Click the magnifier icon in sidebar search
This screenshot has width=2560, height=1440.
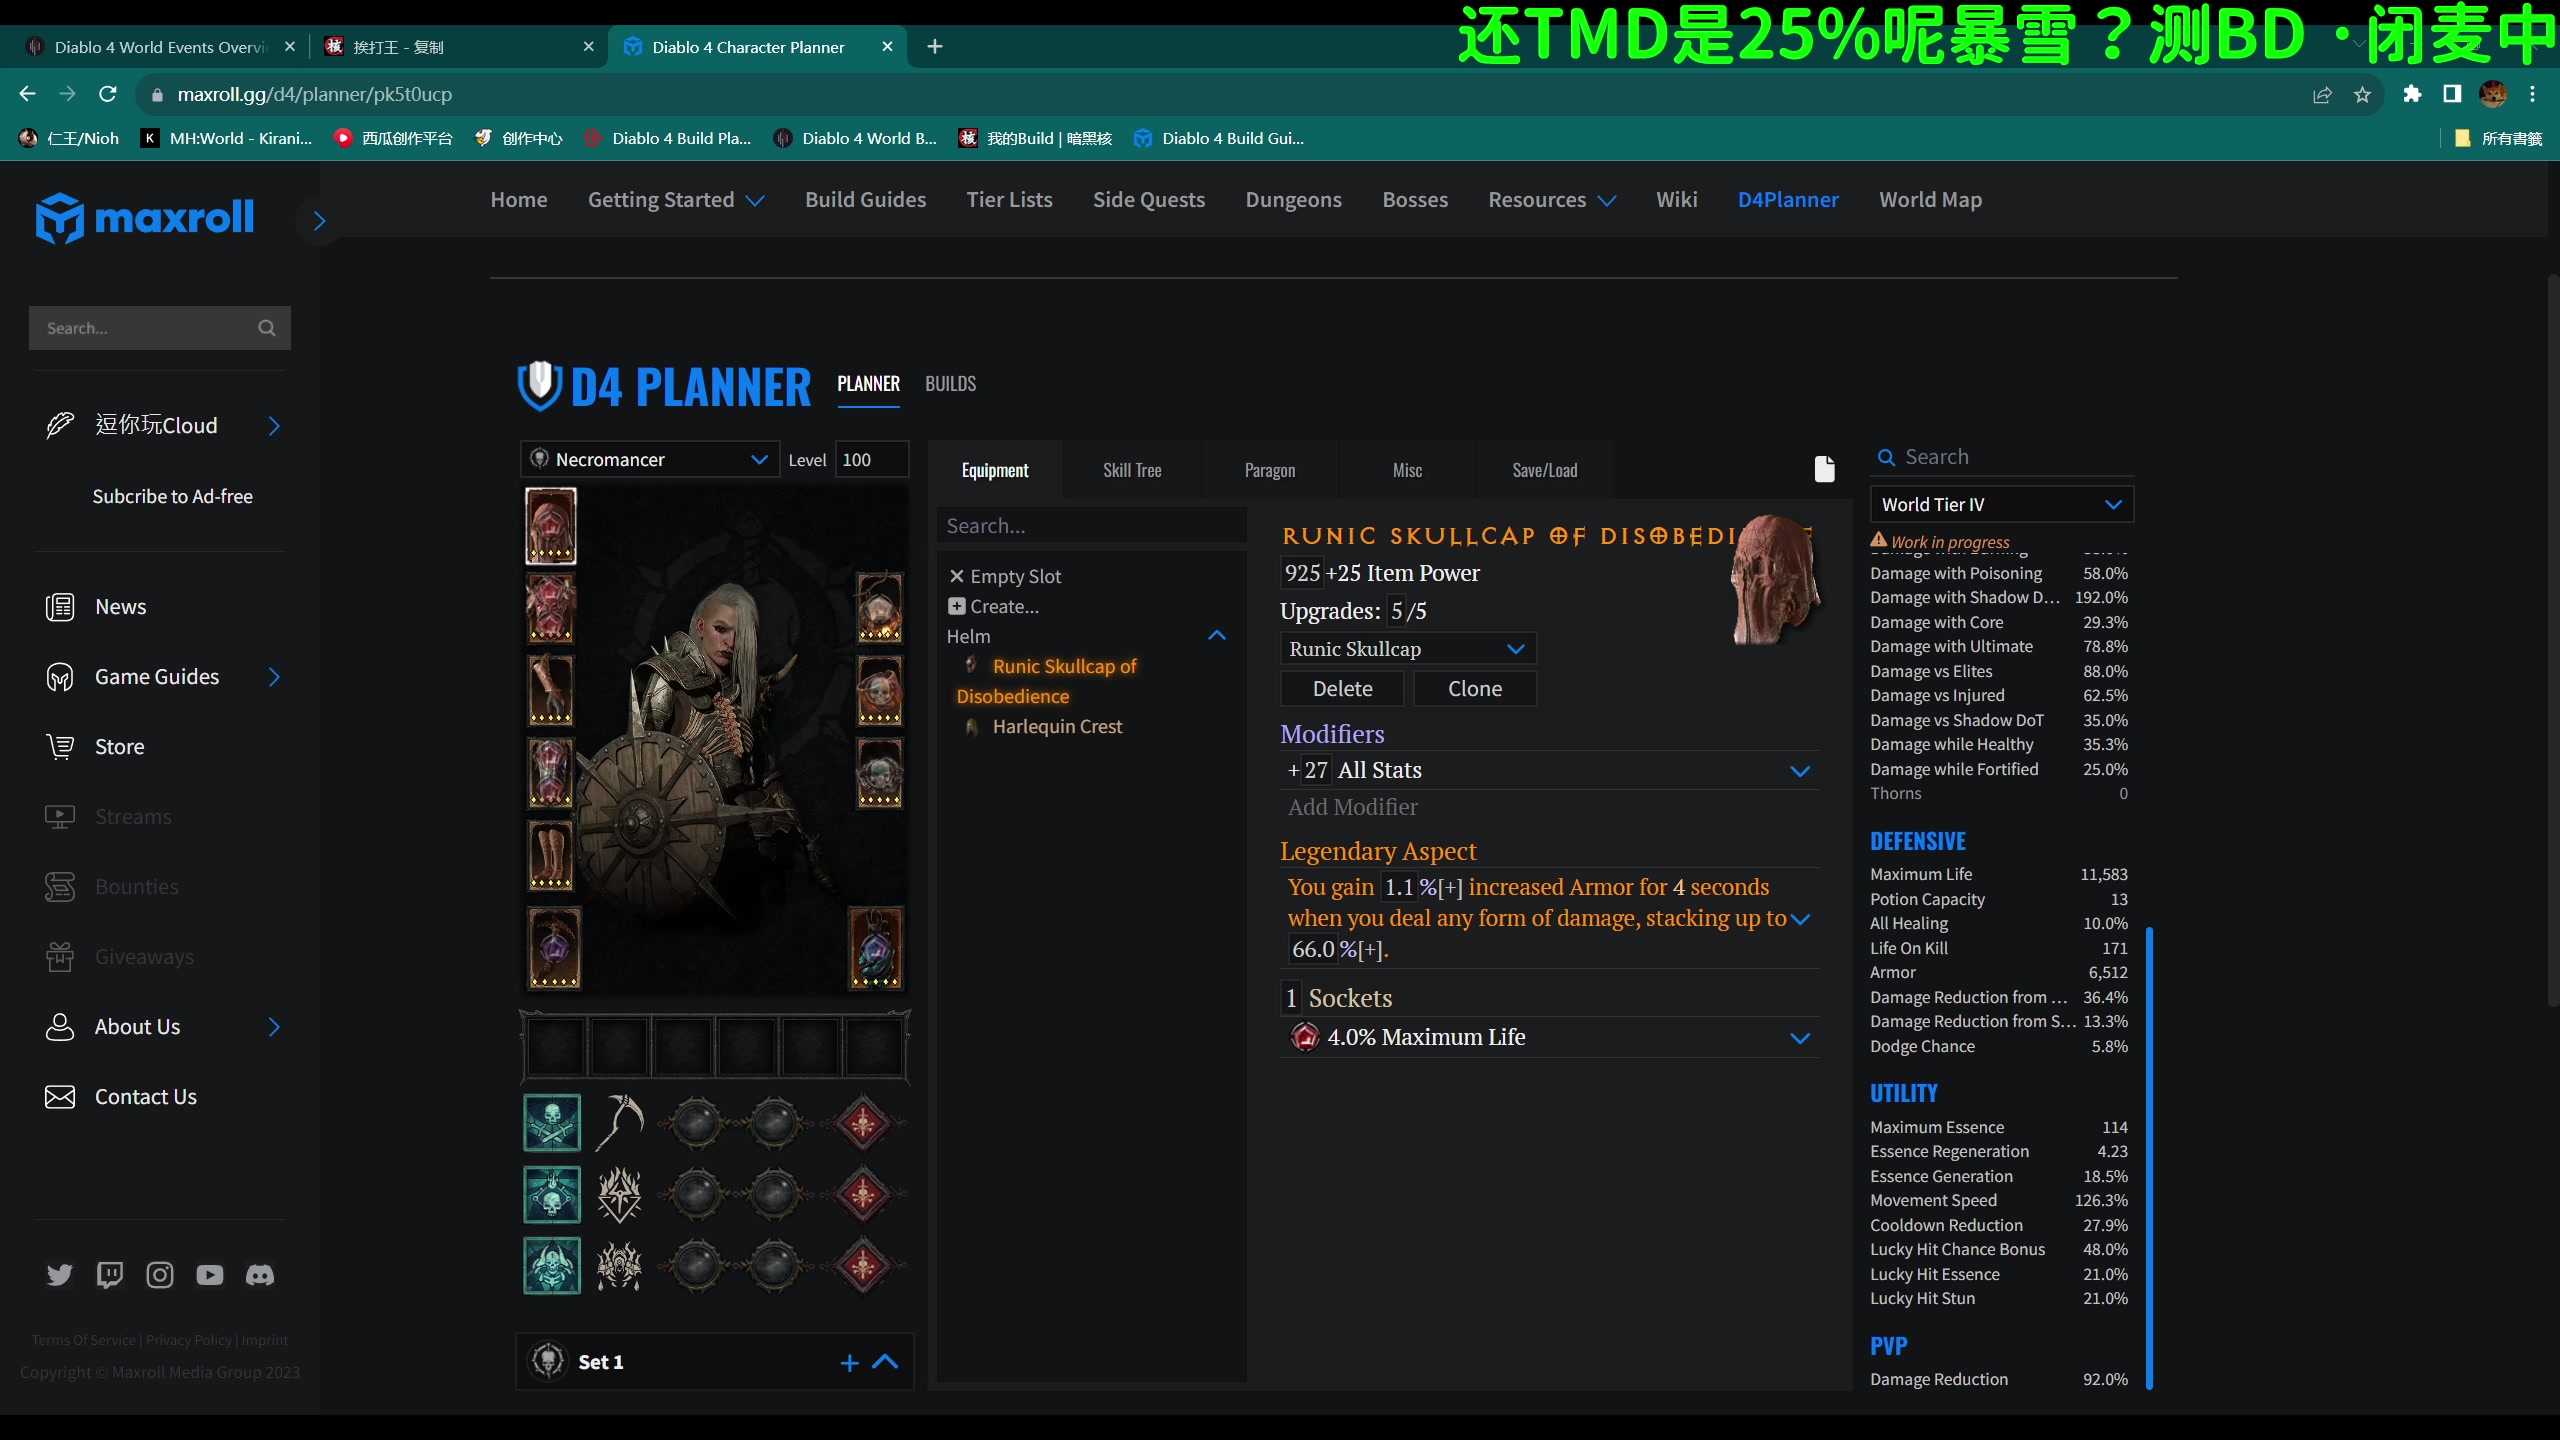click(x=267, y=328)
